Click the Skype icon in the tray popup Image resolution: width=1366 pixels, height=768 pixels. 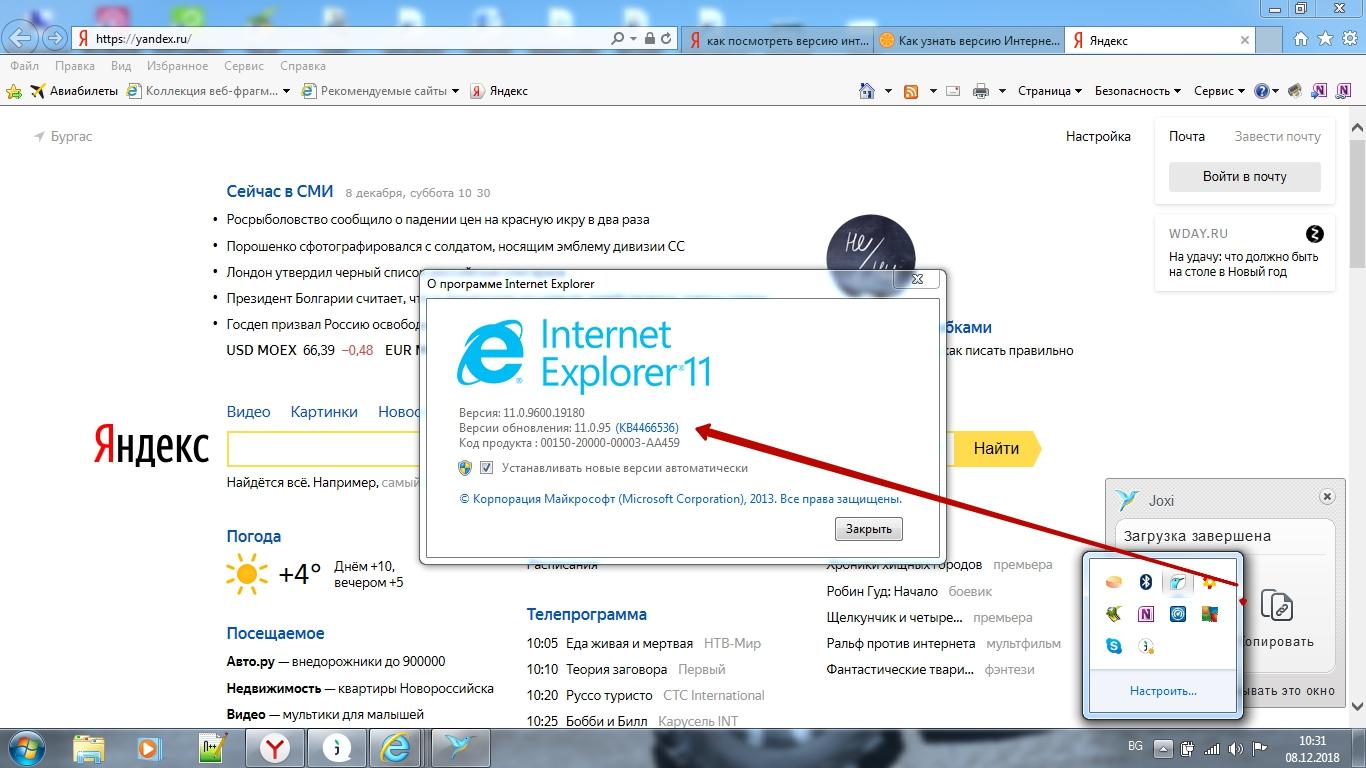1114,646
